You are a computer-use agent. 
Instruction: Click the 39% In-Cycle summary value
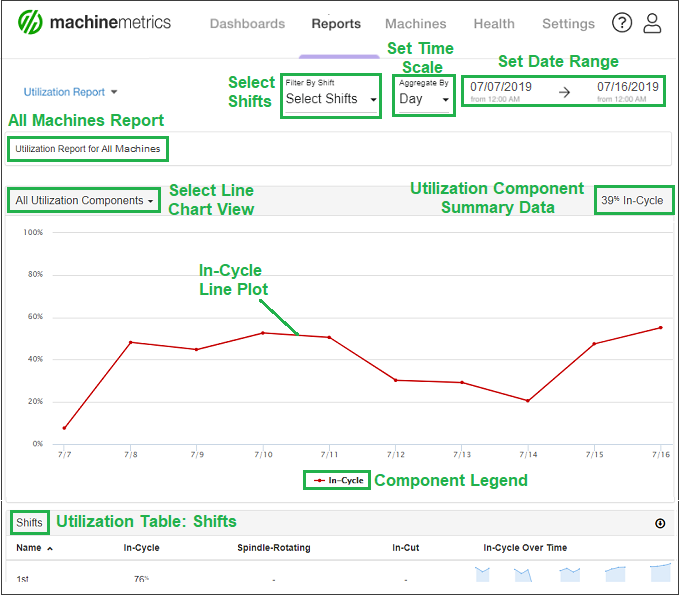point(632,200)
